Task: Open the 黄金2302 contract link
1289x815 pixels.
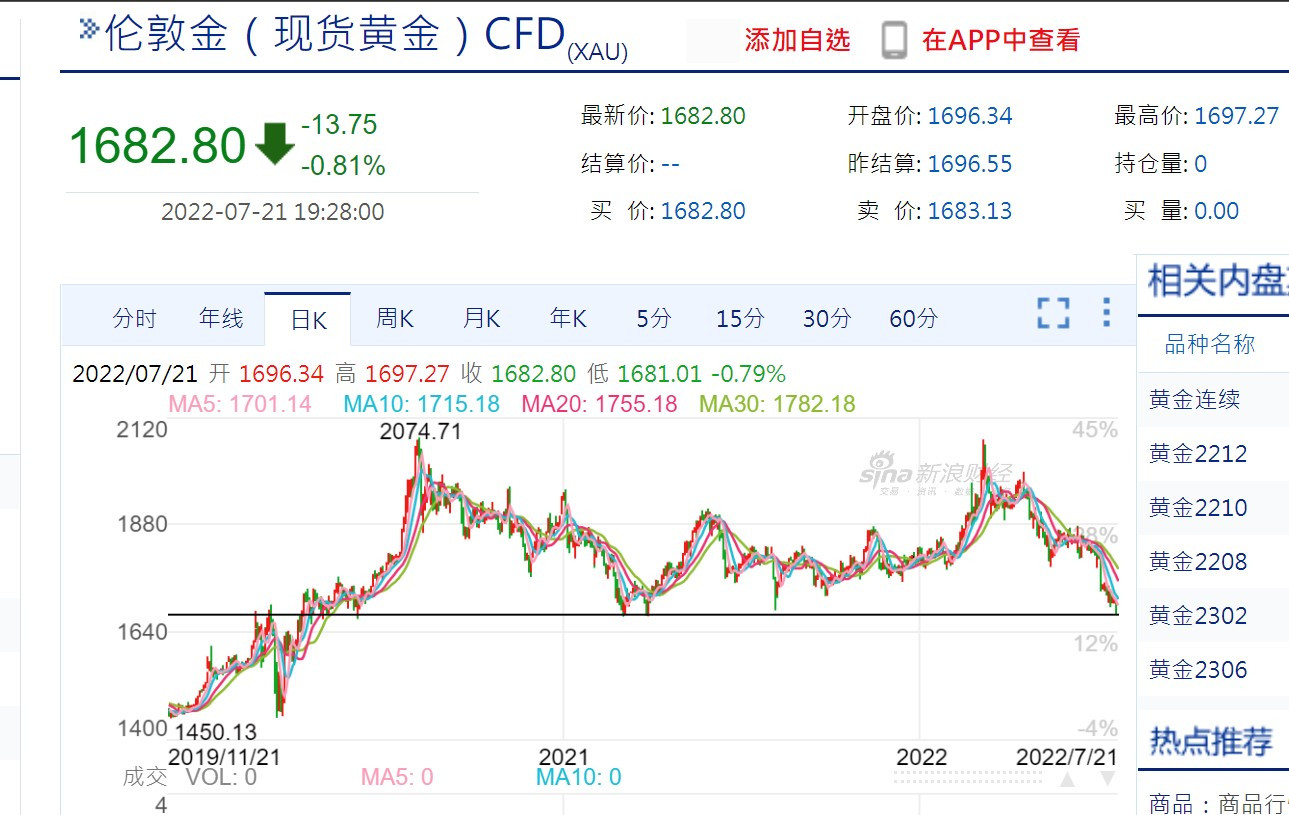Action: [1198, 616]
